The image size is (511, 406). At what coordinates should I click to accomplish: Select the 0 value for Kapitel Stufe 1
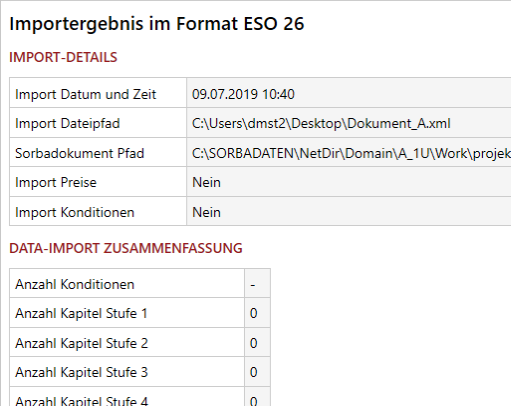point(253,313)
